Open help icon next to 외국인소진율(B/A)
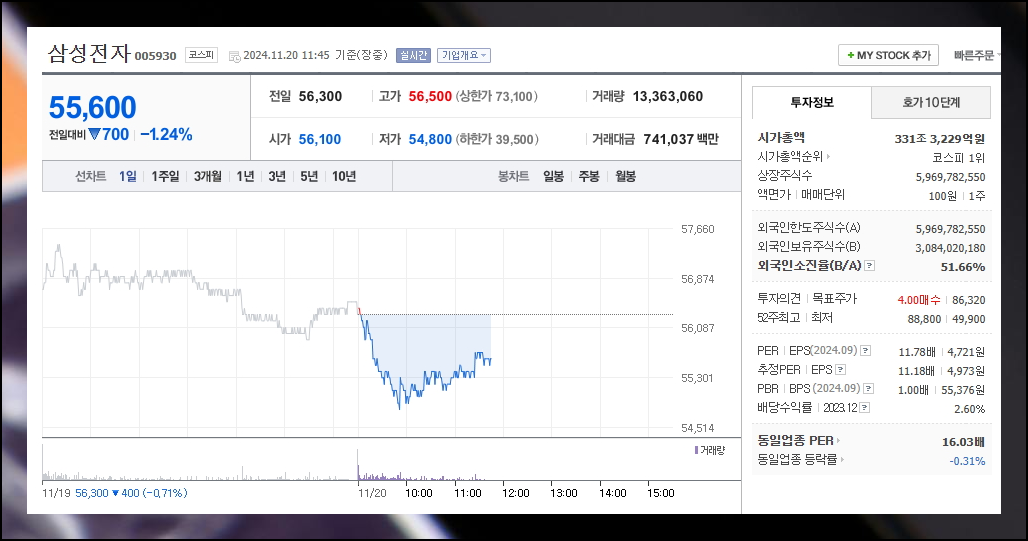The image size is (1028, 541). tap(869, 266)
